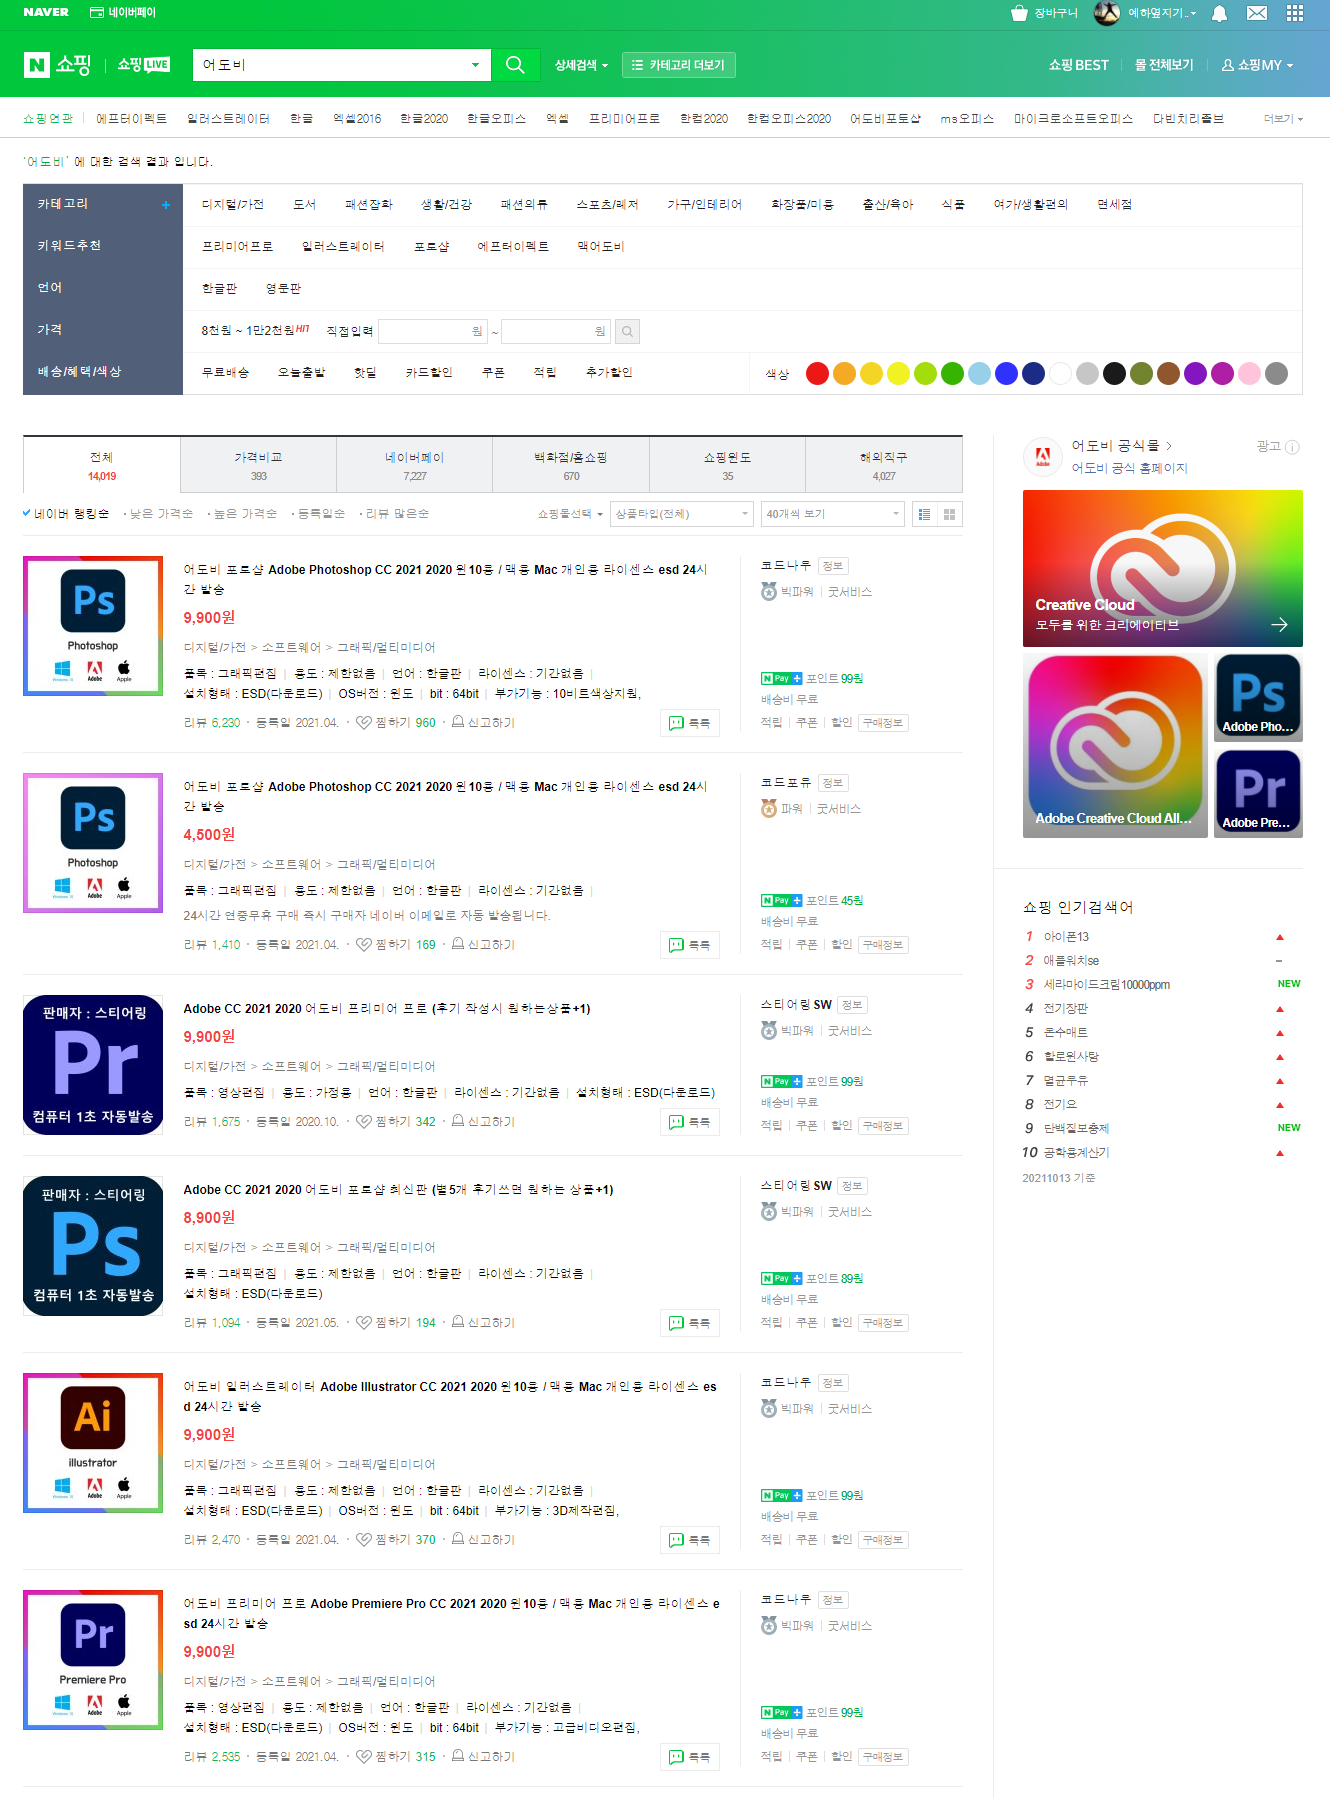Select 등록일순 sort option
Image resolution: width=1330 pixels, height=1799 pixels.
320,514
